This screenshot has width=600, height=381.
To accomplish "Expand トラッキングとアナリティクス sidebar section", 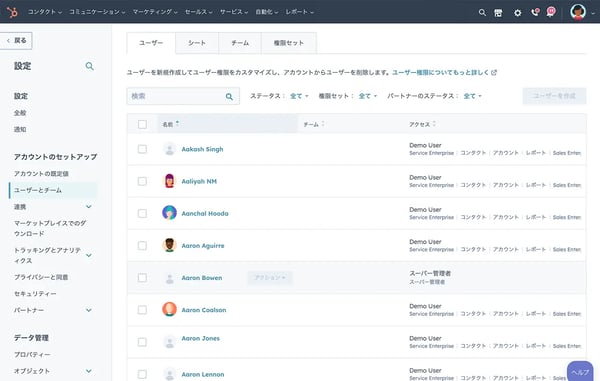I will tap(89, 256).
